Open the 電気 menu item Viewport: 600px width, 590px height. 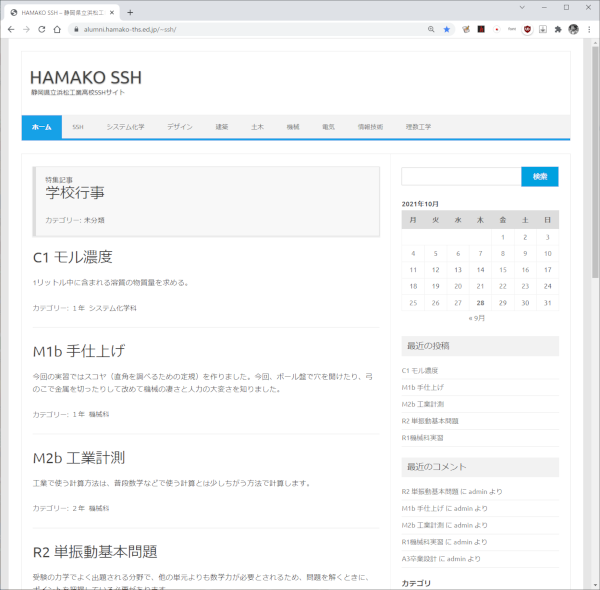point(329,127)
